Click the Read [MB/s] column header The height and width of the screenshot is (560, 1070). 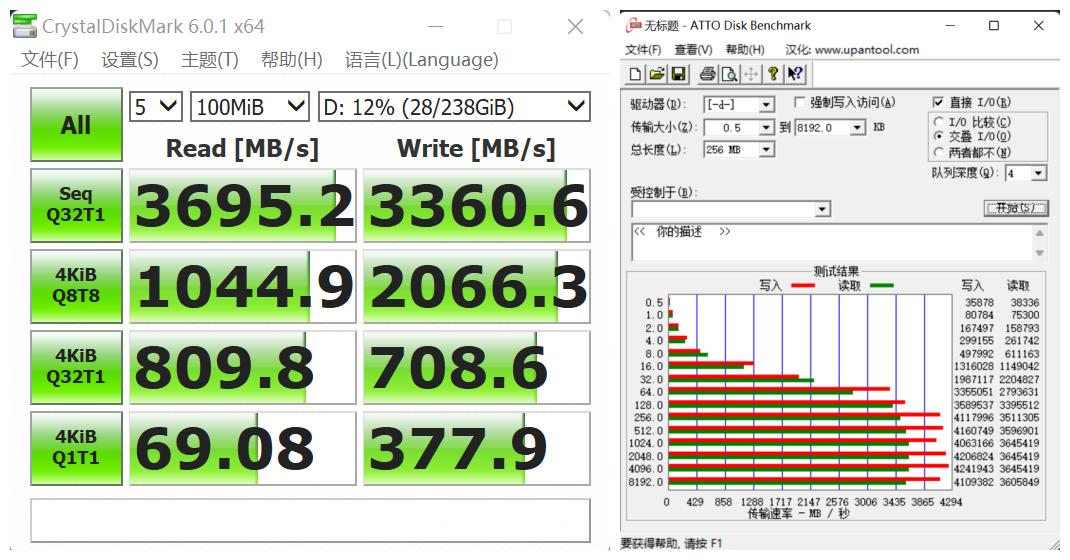(x=242, y=148)
